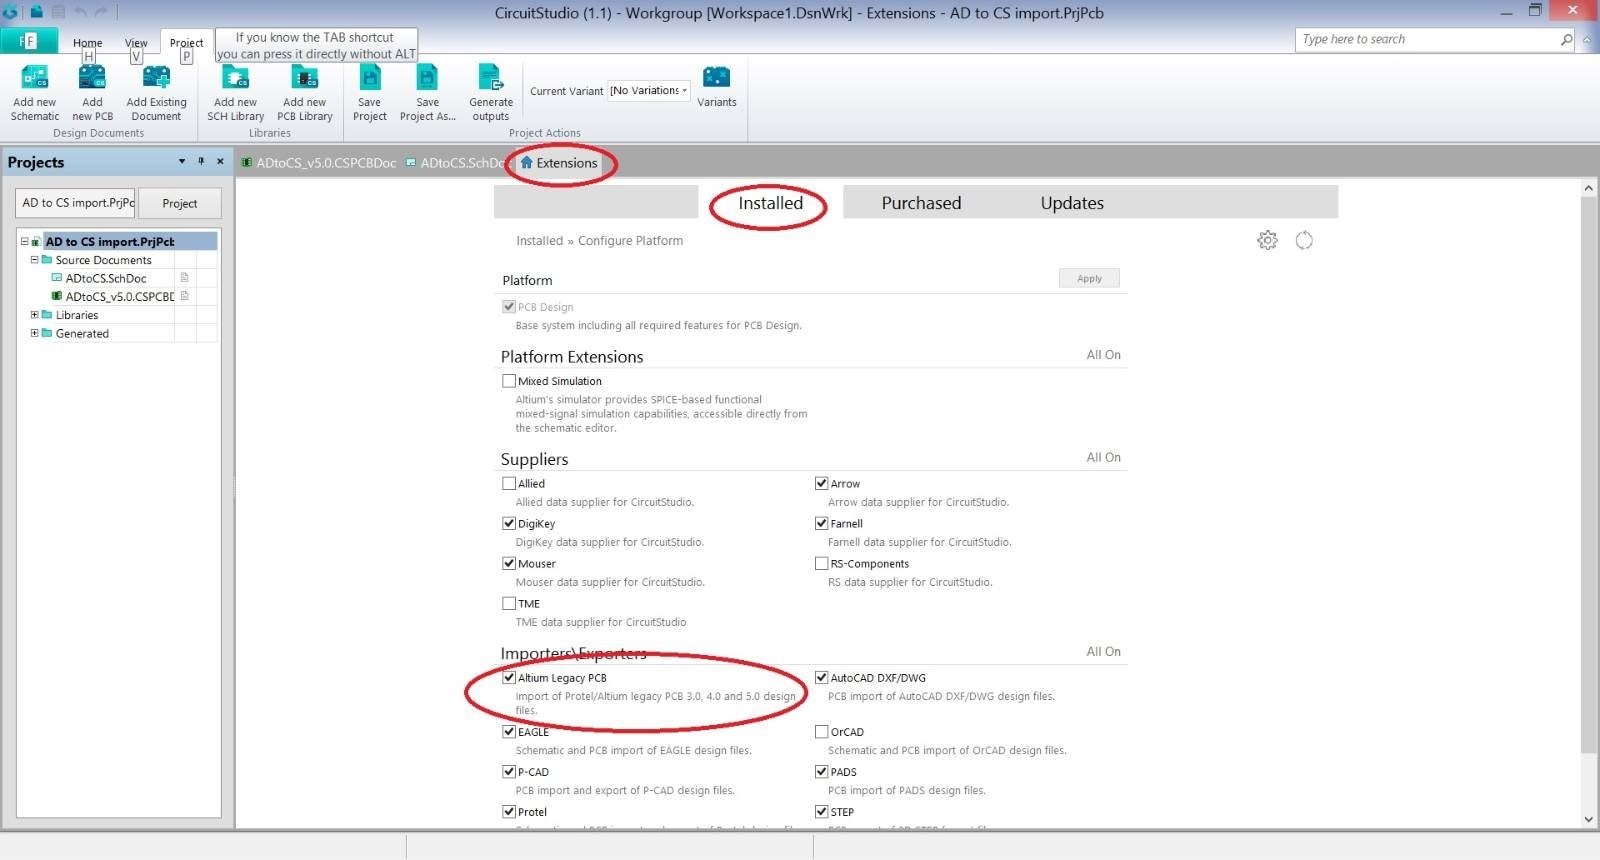Enable RS-Components supplier checkbox
The image size is (1600, 860).
tap(821, 563)
